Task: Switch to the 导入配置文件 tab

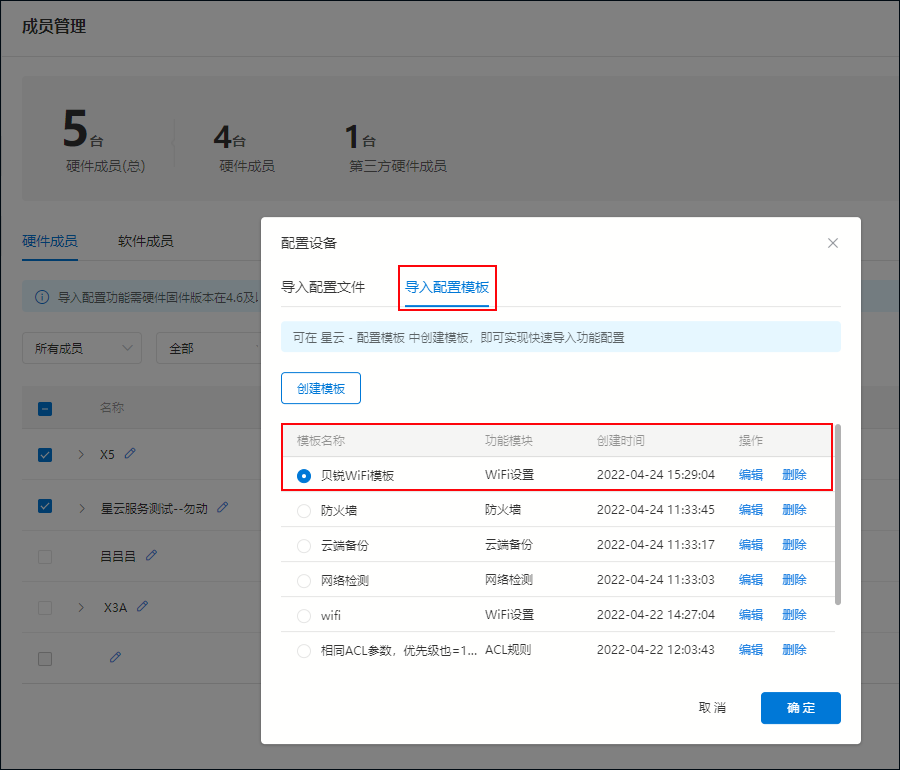Action: tap(323, 287)
